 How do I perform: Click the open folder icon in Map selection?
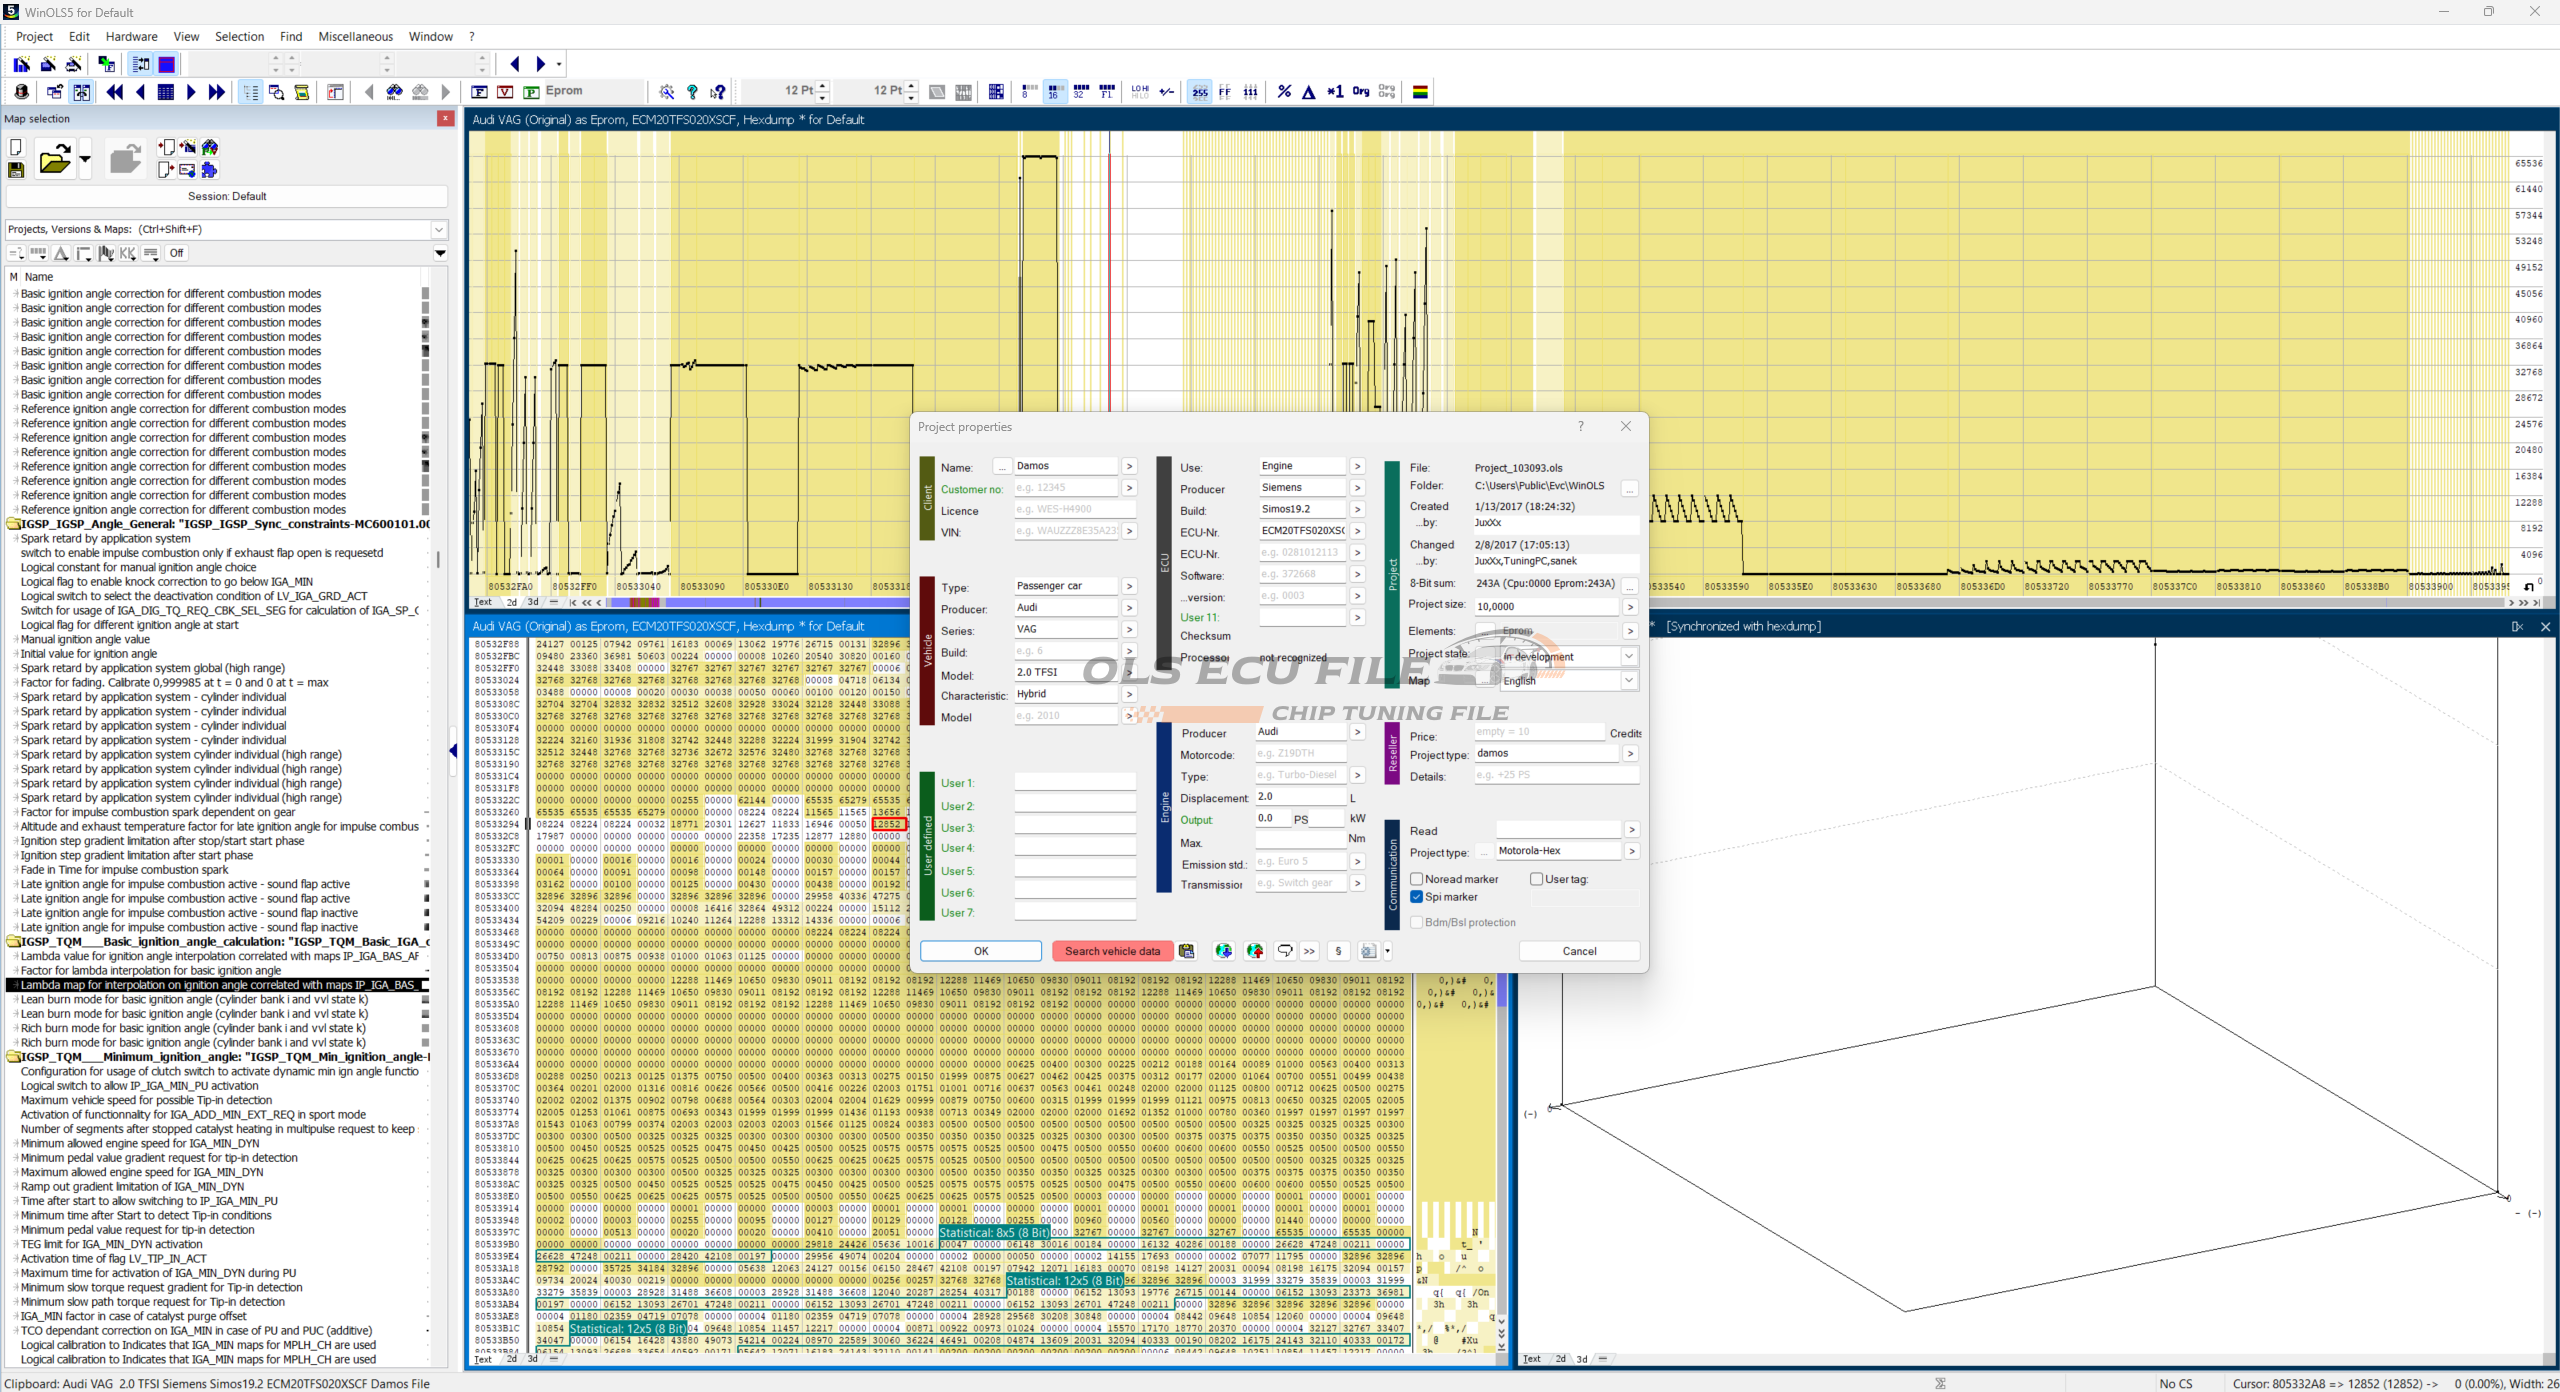[55, 159]
